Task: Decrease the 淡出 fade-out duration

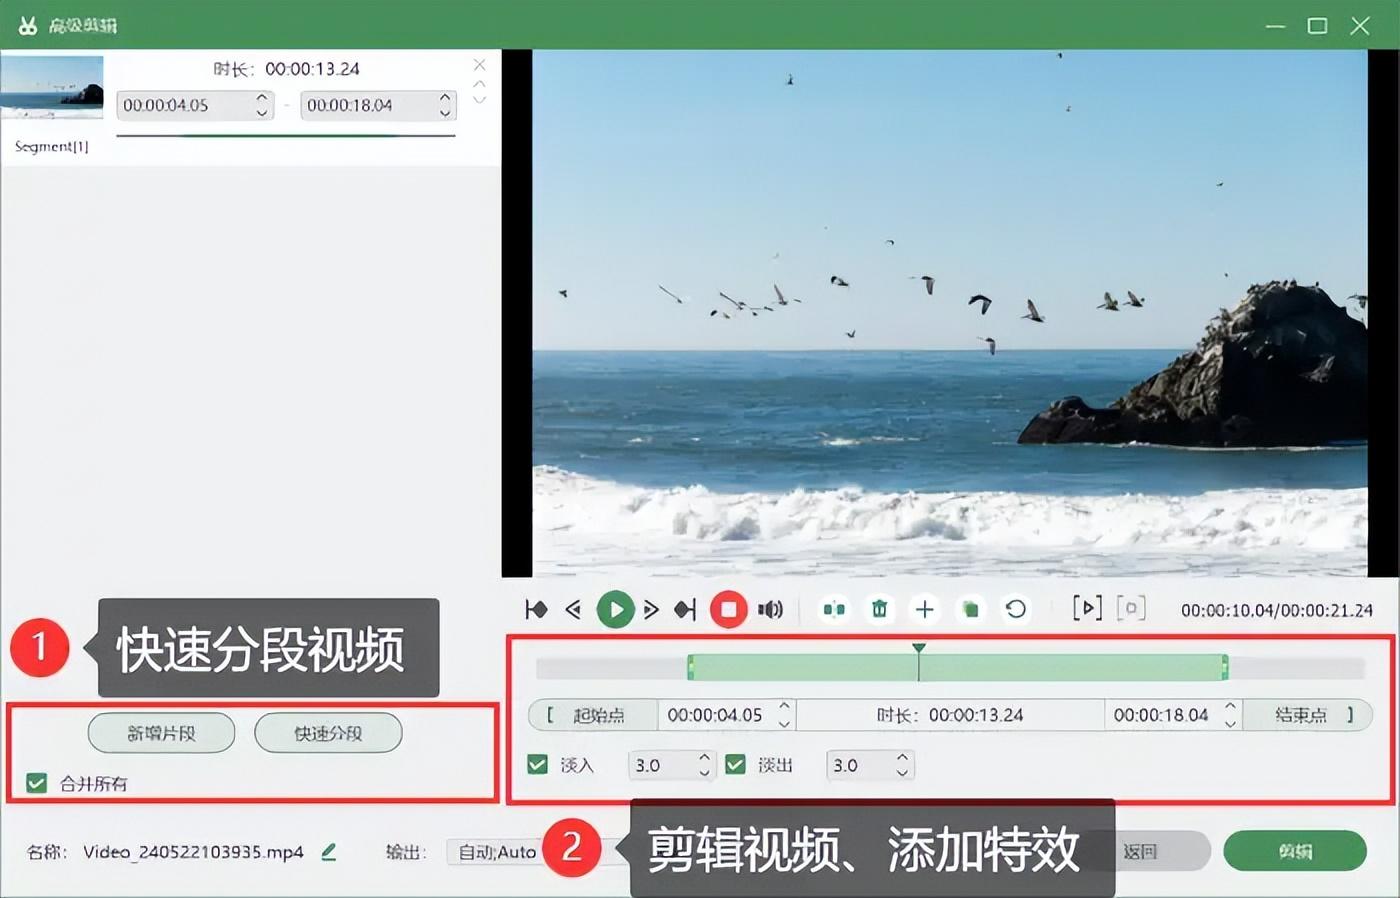Action: click(x=902, y=772)
